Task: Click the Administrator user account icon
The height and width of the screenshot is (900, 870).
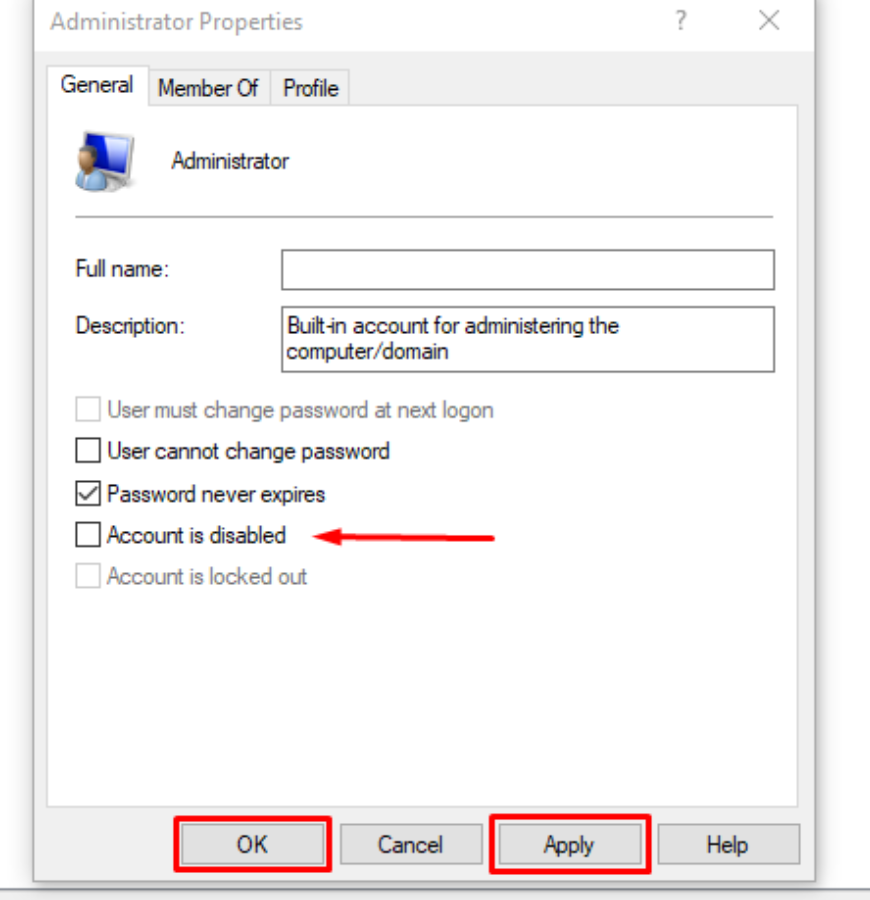Action: click(x=103, y=160)
